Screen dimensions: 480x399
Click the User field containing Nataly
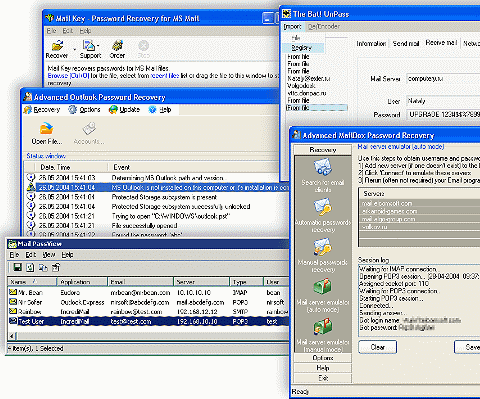click(x=443, y=101)
